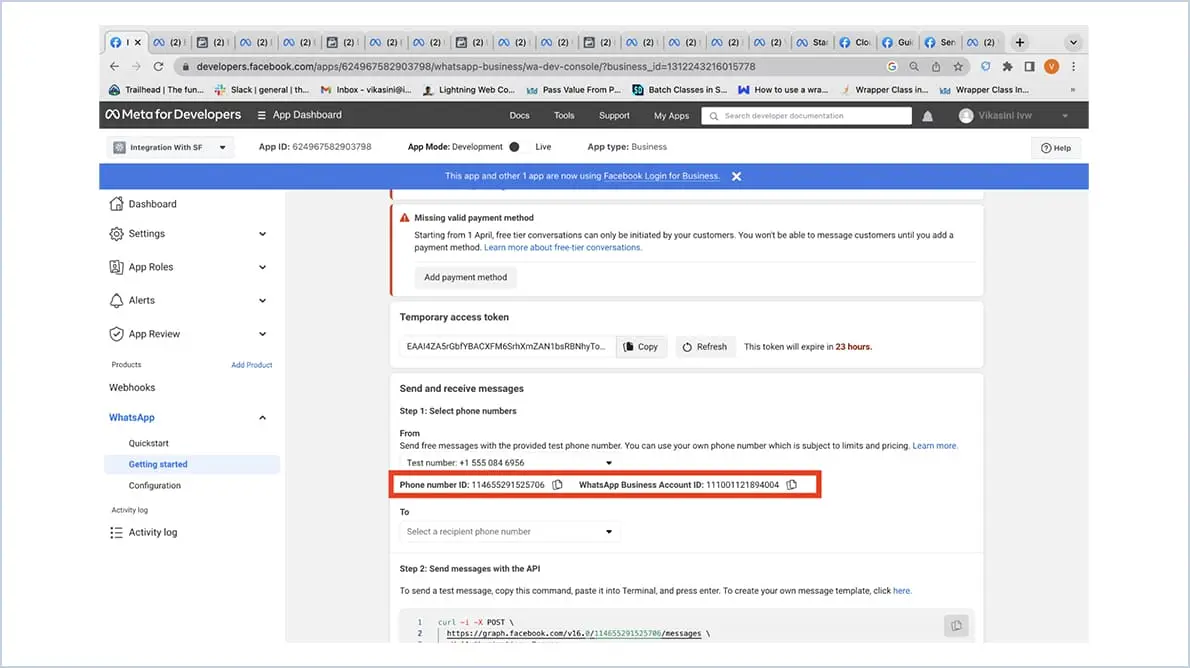This screenshot has width=1190, height=668.
Task: Expand the Settings sidebar section
Action: 263,234
